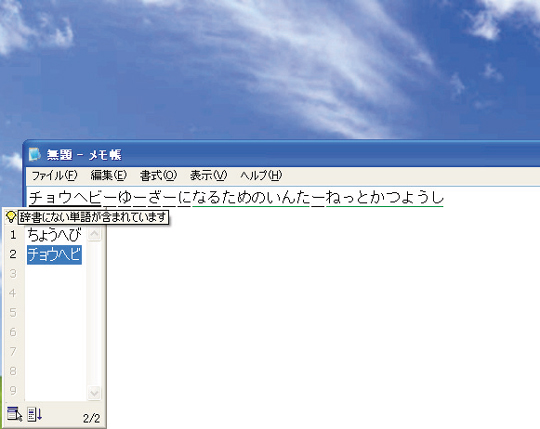Click inside the empty Notepad text area

[320, 310]
